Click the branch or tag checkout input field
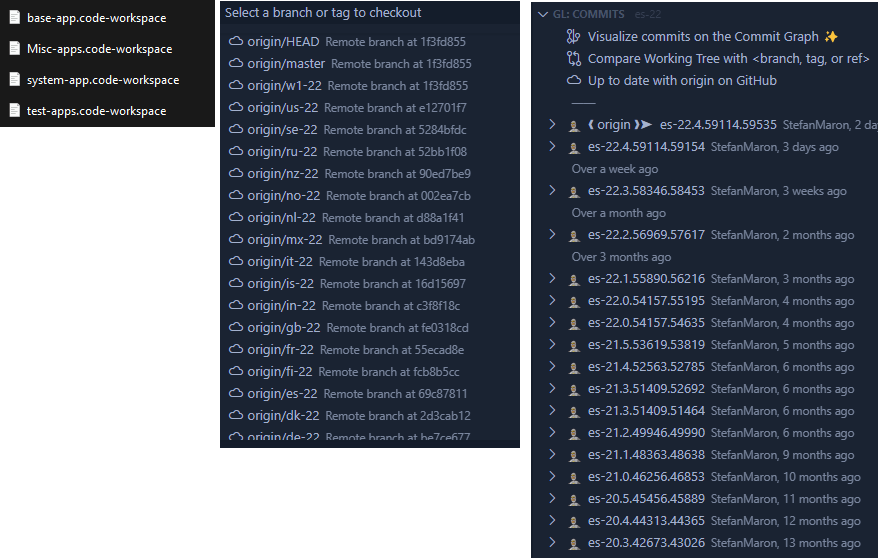The height and width of the screenshot is (558, 889). coord(368,13)
